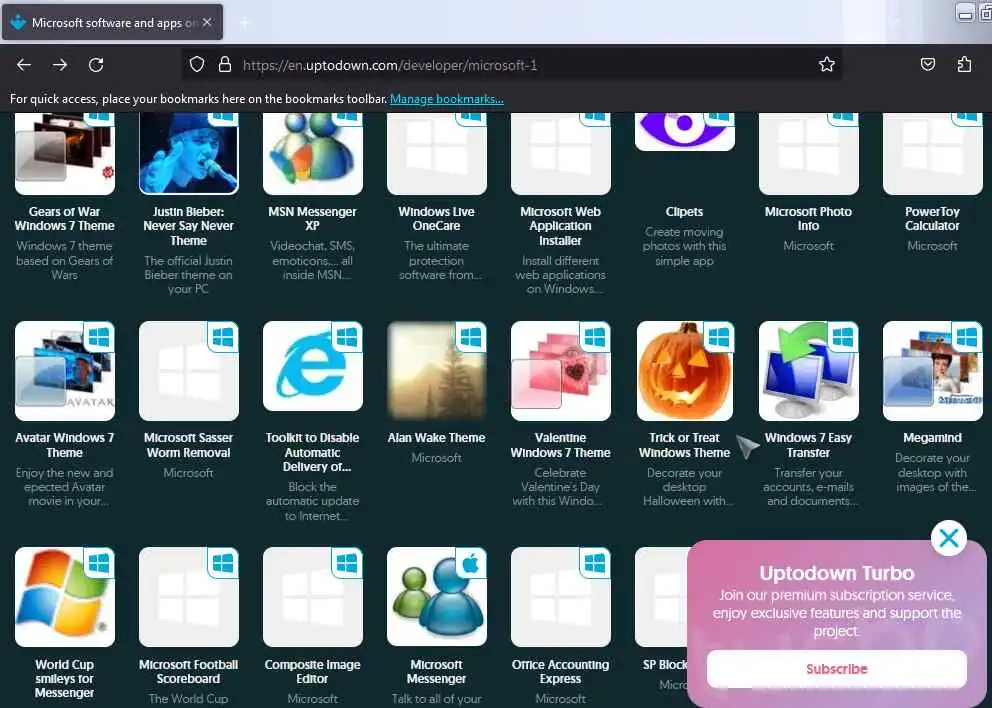Screen dimensions: 992x708
Task: Click Microsoft Football Scoreboard title
Action: (x=189, y=671)
